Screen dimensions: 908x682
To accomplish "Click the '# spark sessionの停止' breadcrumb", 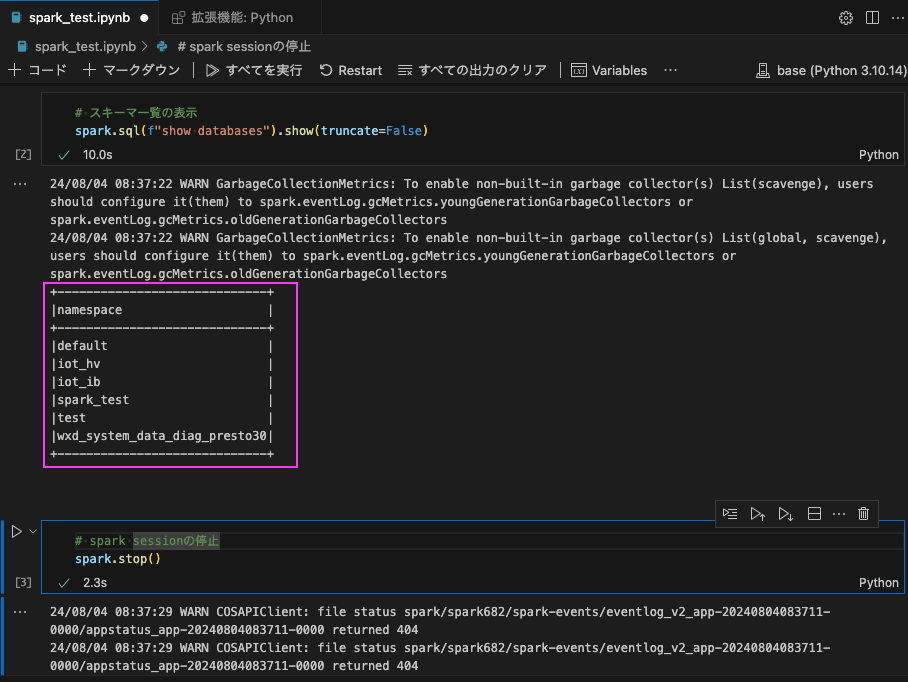I will (244, 46).
